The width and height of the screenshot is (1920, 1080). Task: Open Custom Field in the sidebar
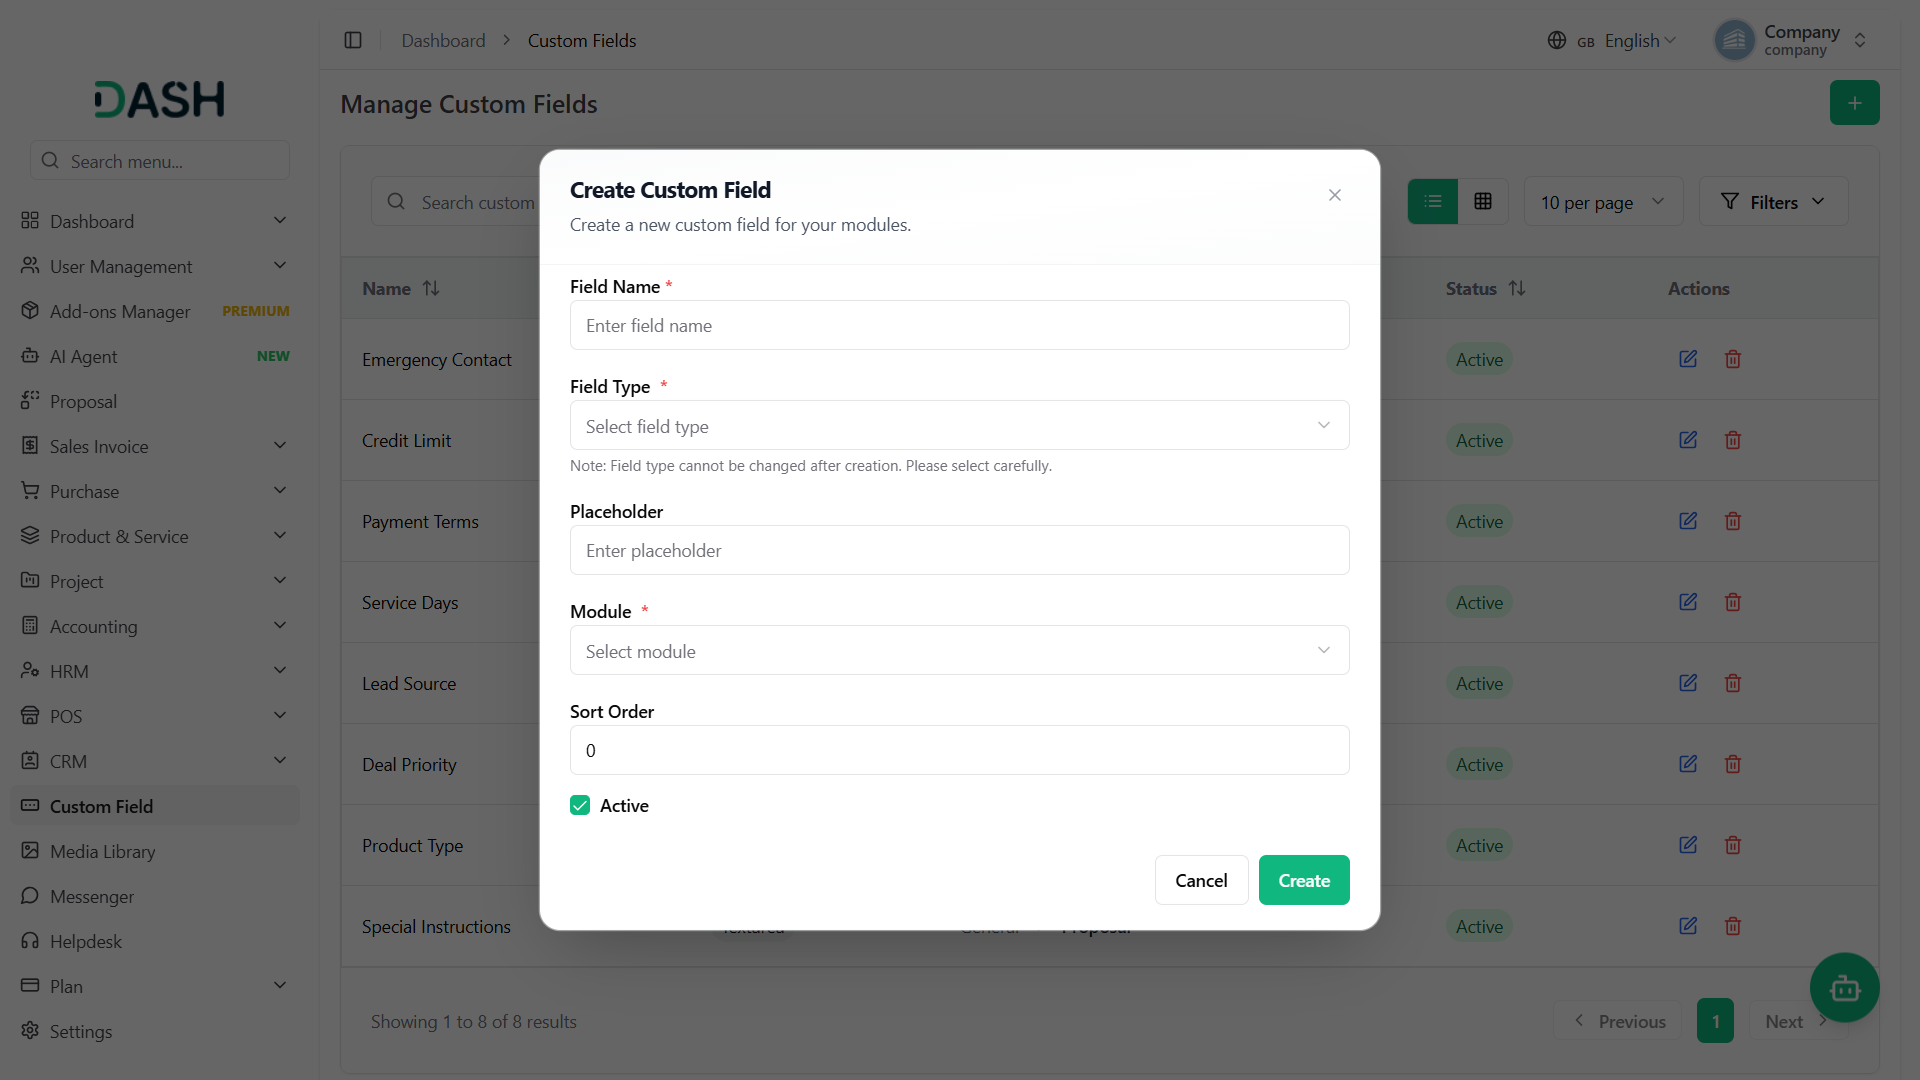tap(154, 806)
